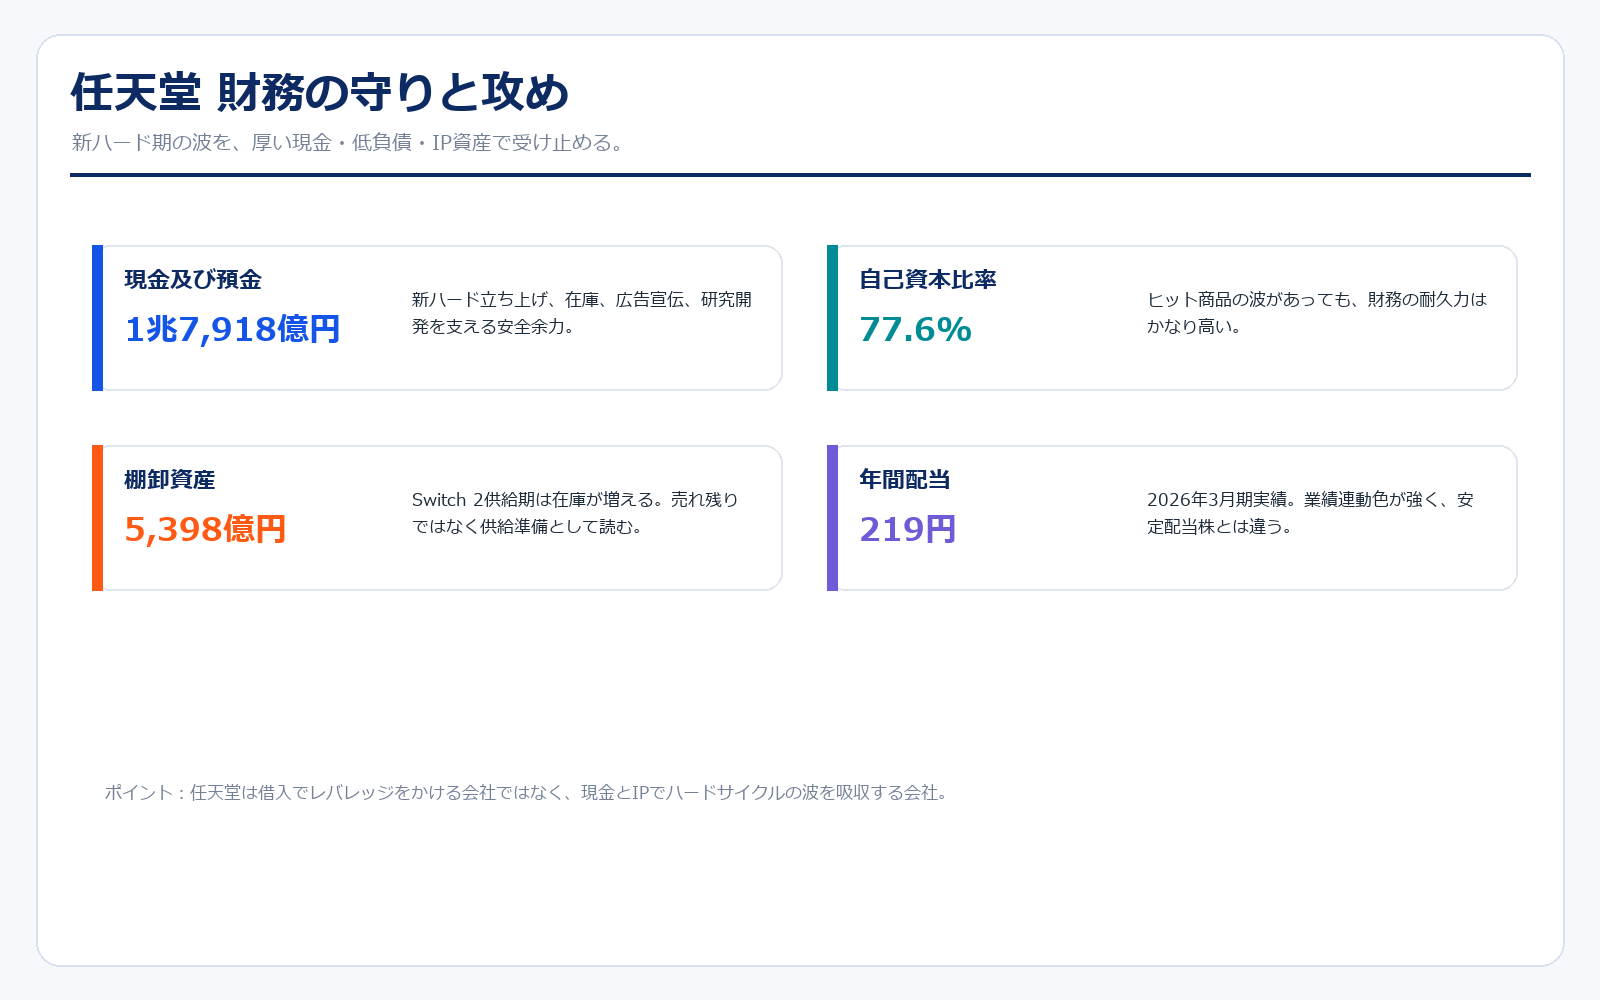Click the subtitle starting with 新ハード期の波を
The width and height of the screenshot is (1600, 1000).
point(350,143)
